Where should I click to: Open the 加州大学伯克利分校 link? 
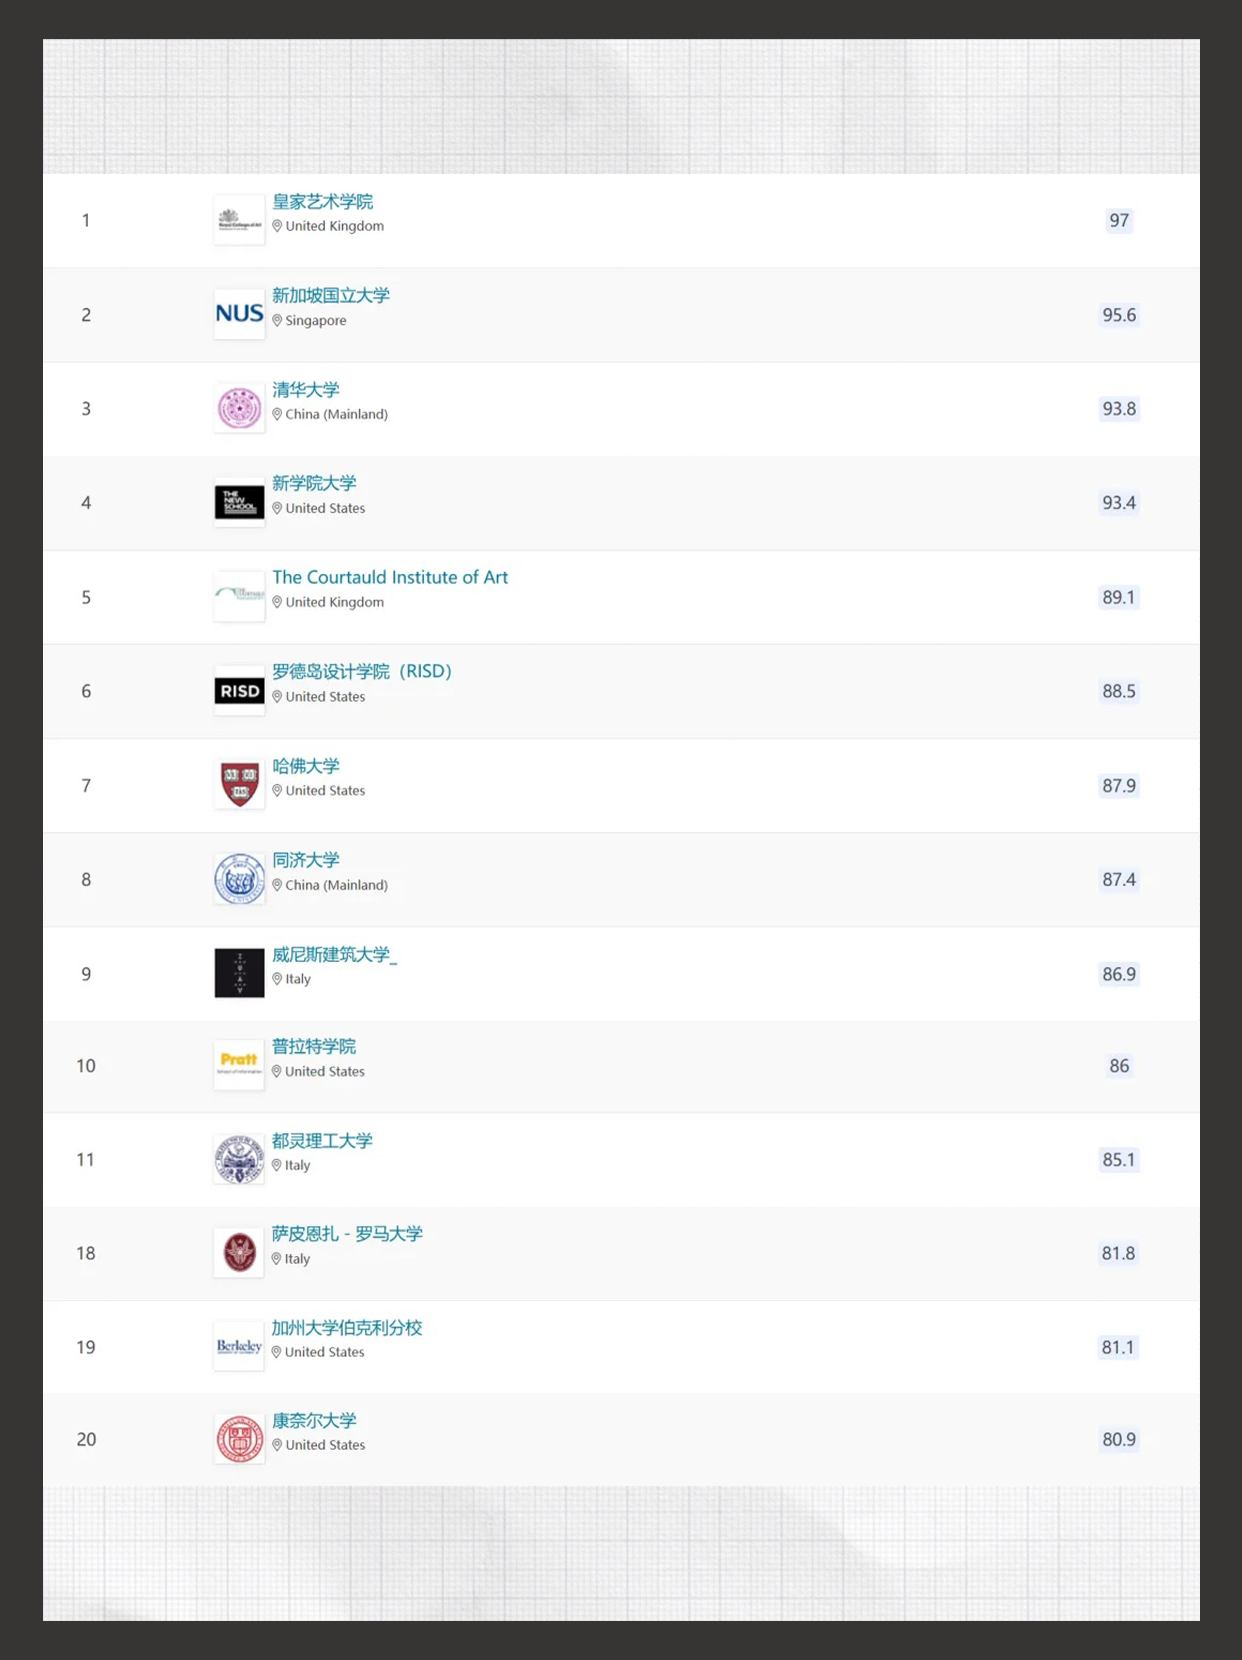[x=347, y=1328]
